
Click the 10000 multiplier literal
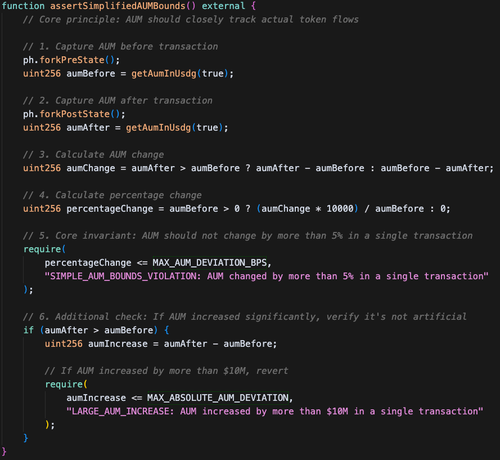click(340, 209)
